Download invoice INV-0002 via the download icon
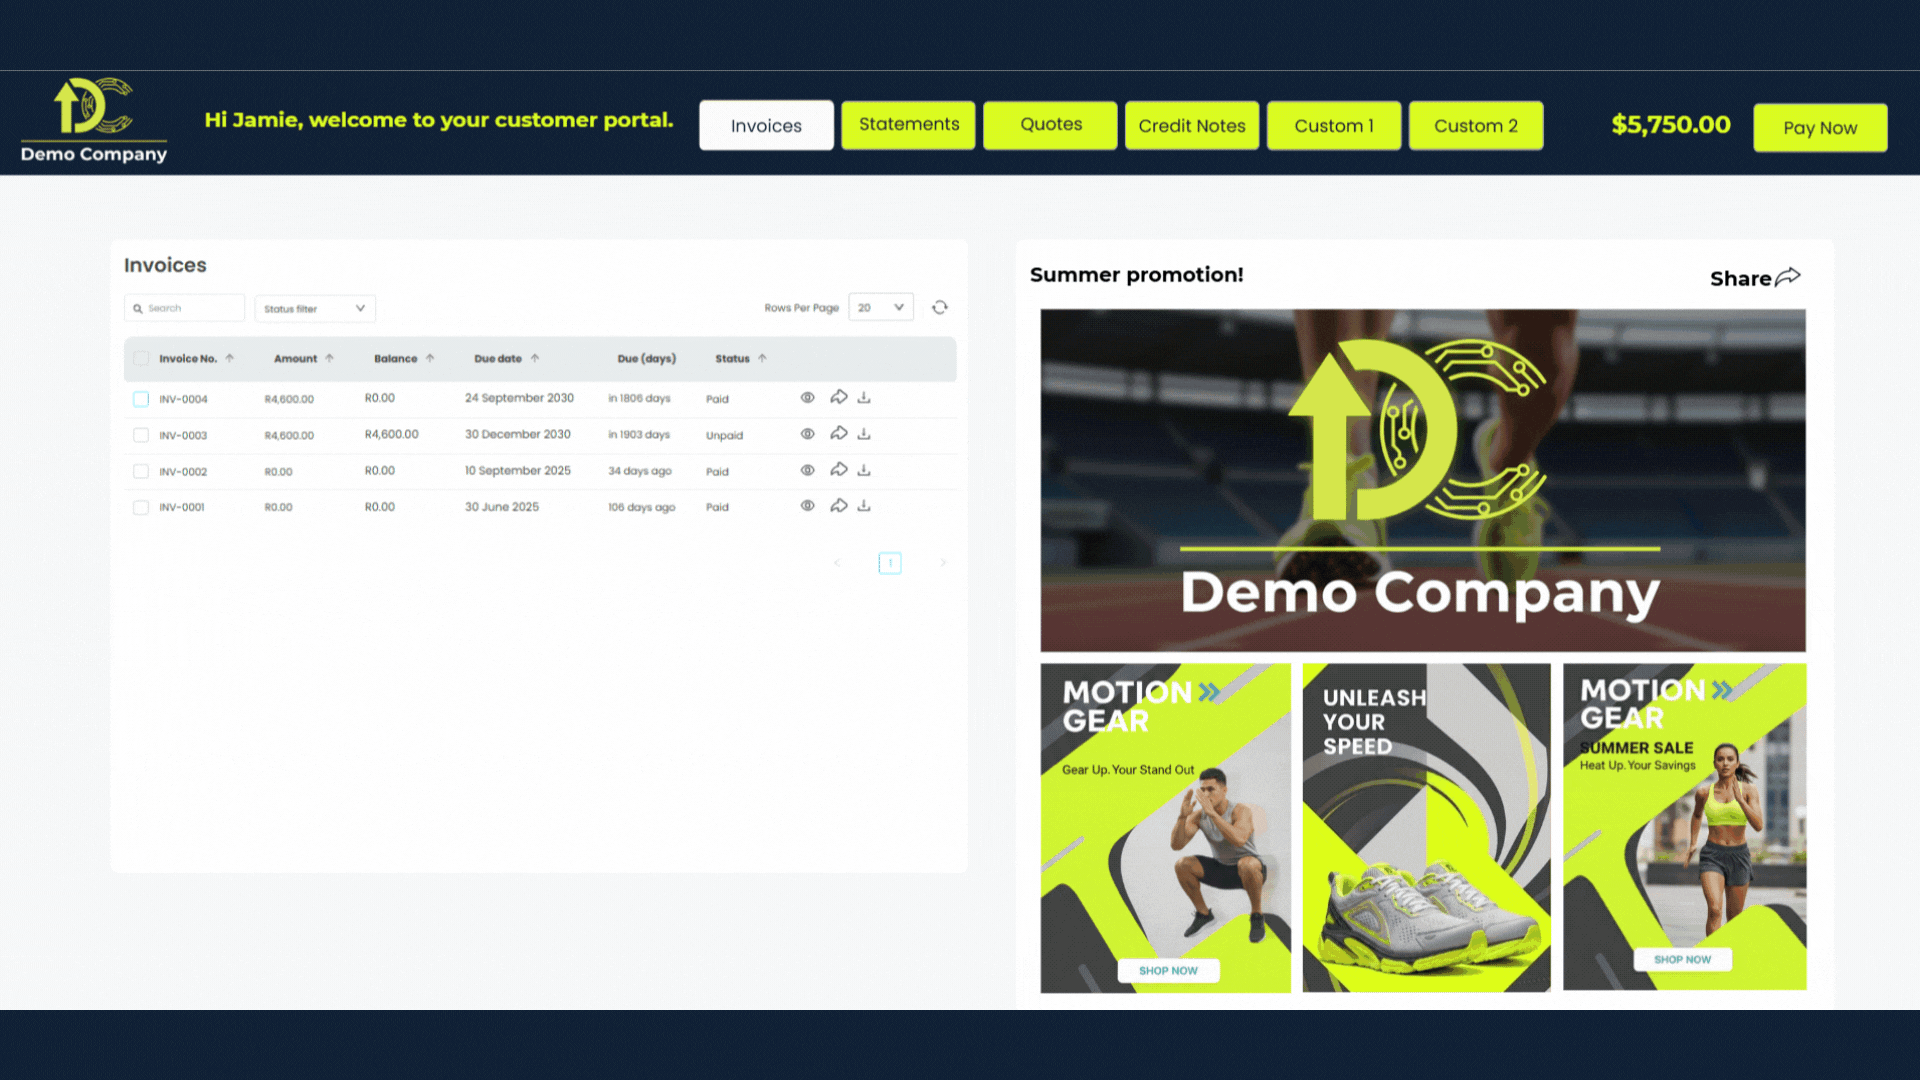Screen dimensions: 1920x1080 coord(864,469)
